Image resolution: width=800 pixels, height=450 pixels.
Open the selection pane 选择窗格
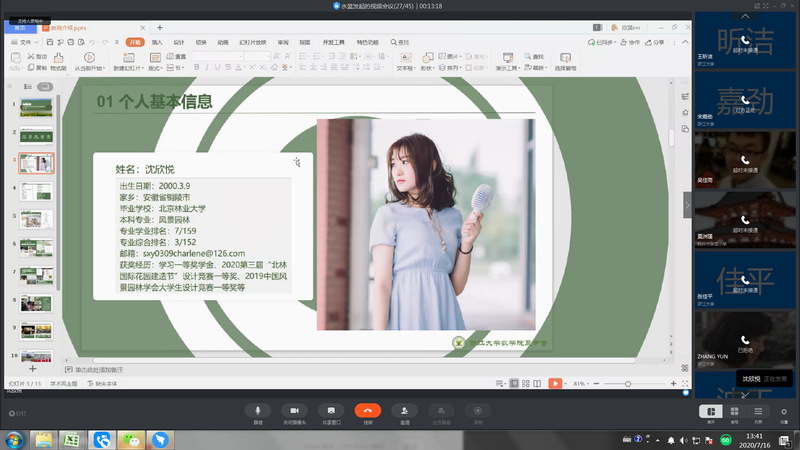(565, 61)
